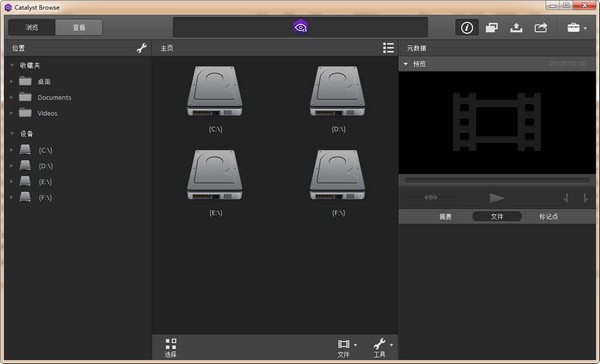Select (F:\) drive icon in sidebar
This screenshot has width=600, height=364.
pos(25,197)
